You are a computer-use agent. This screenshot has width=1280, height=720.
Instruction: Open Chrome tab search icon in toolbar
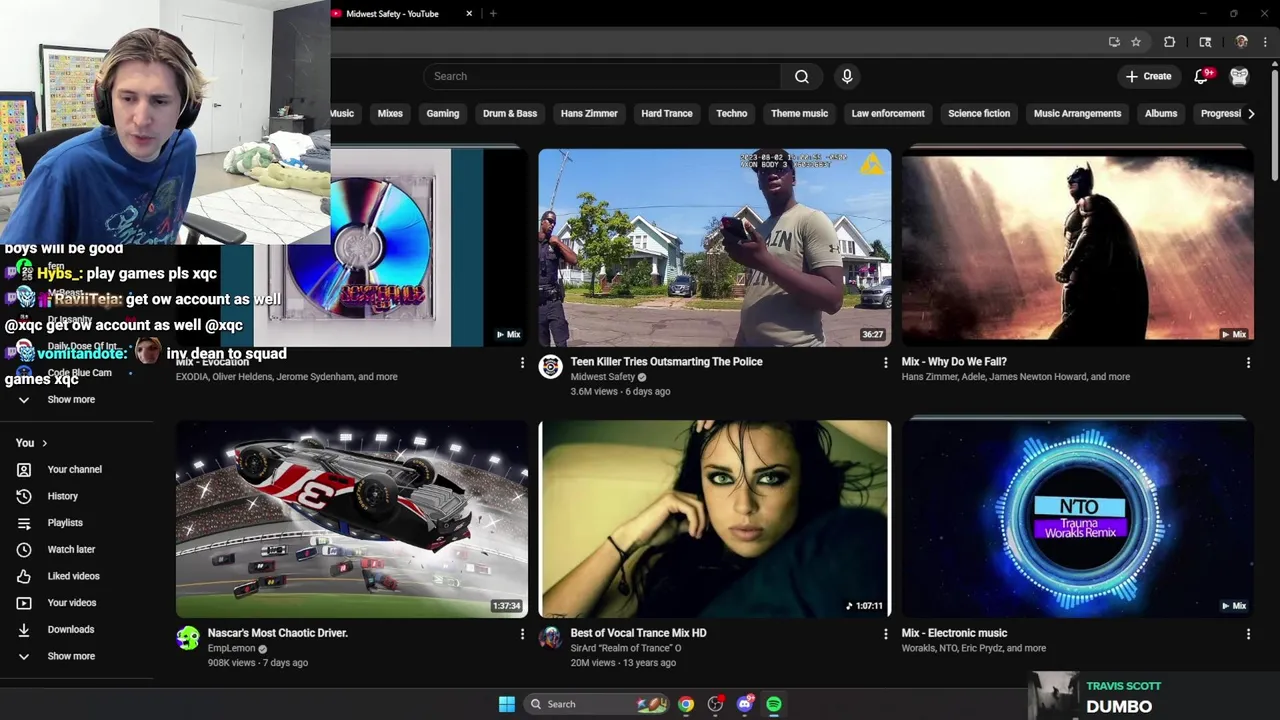tap(1205, 42)
